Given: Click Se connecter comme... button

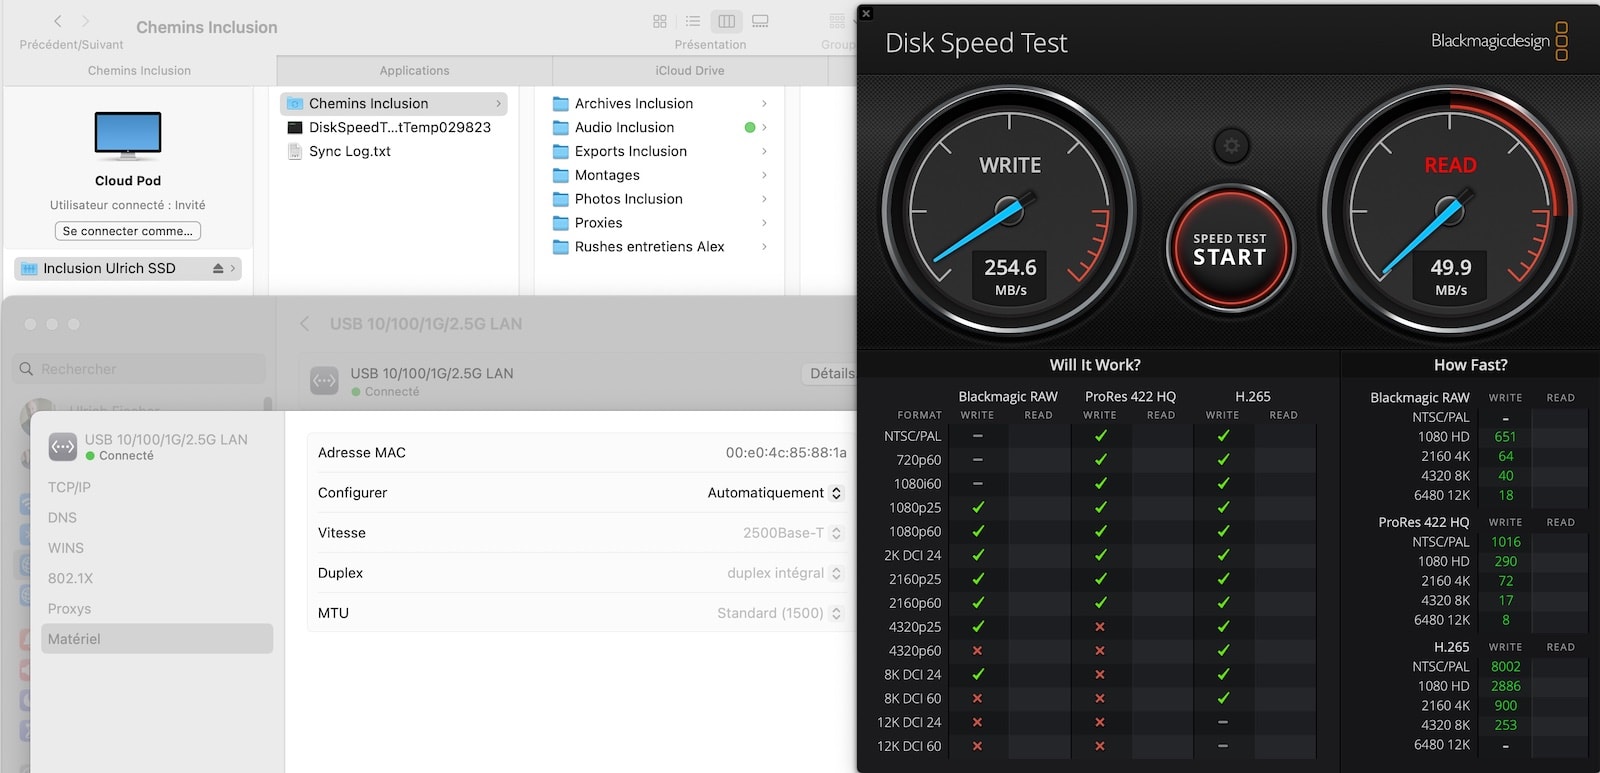Looking at the screenshot, I should pyautogui.click(x=128, y=231).
